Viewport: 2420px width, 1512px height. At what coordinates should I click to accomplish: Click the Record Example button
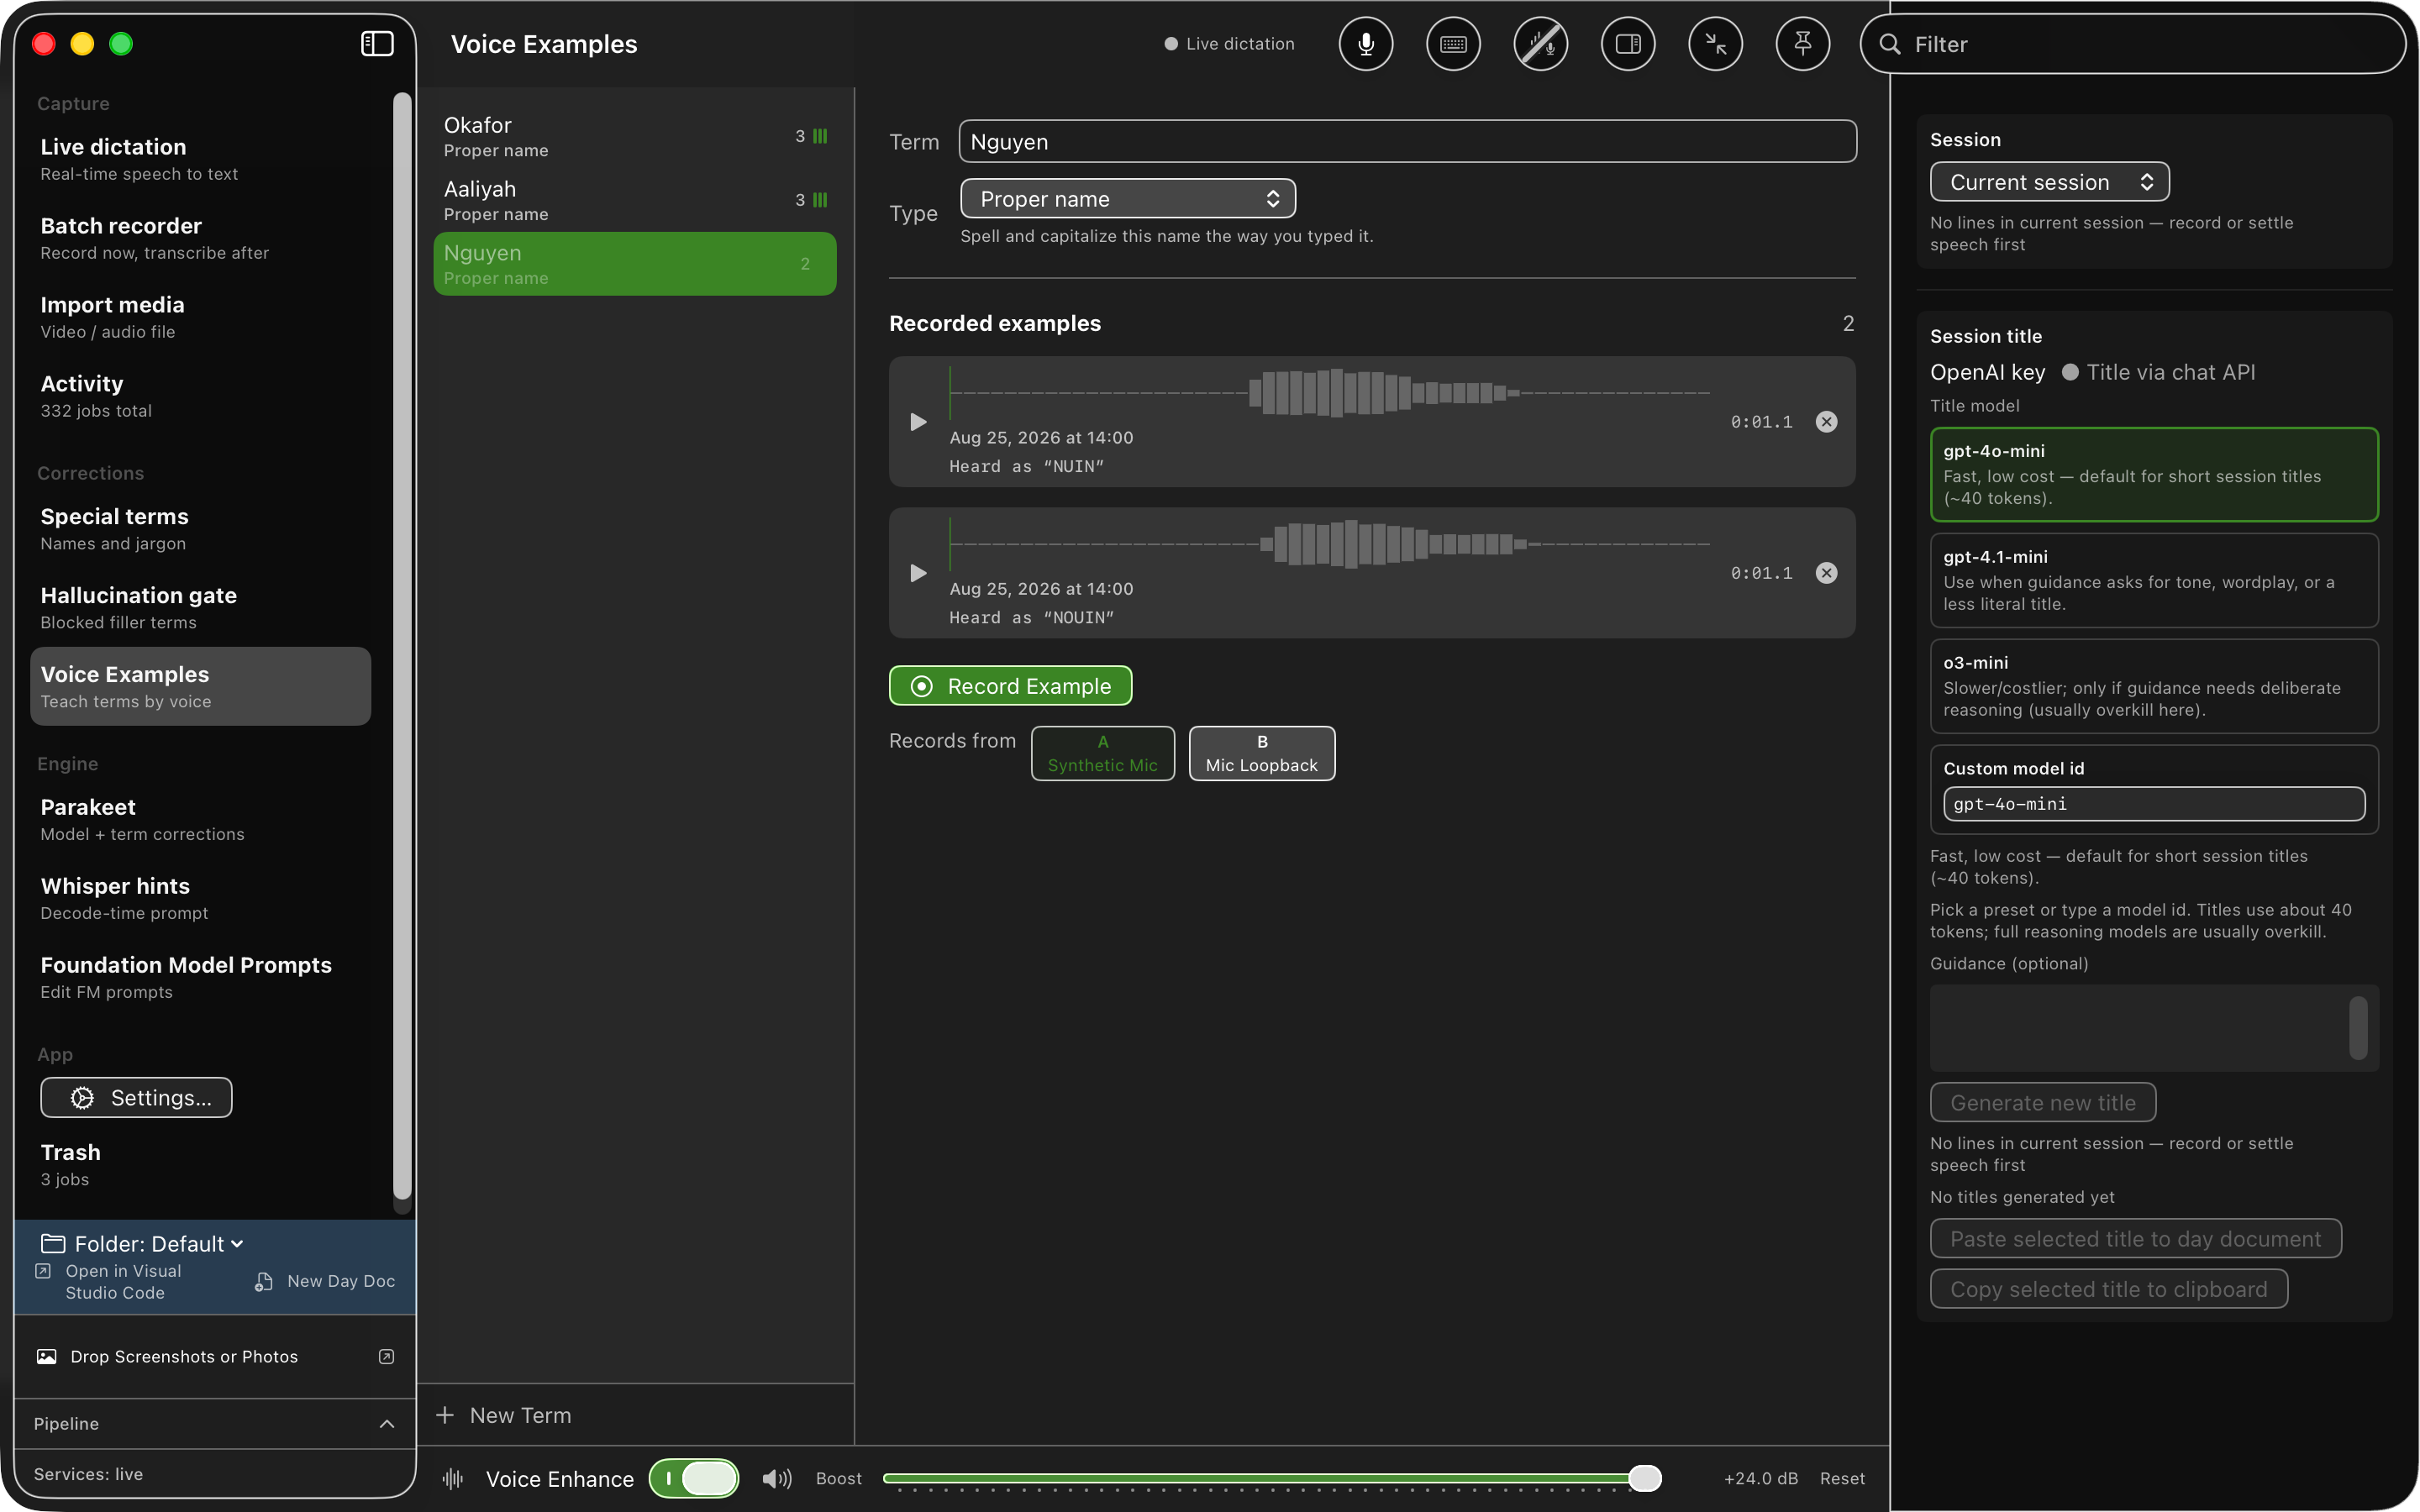click(1010, 686)
